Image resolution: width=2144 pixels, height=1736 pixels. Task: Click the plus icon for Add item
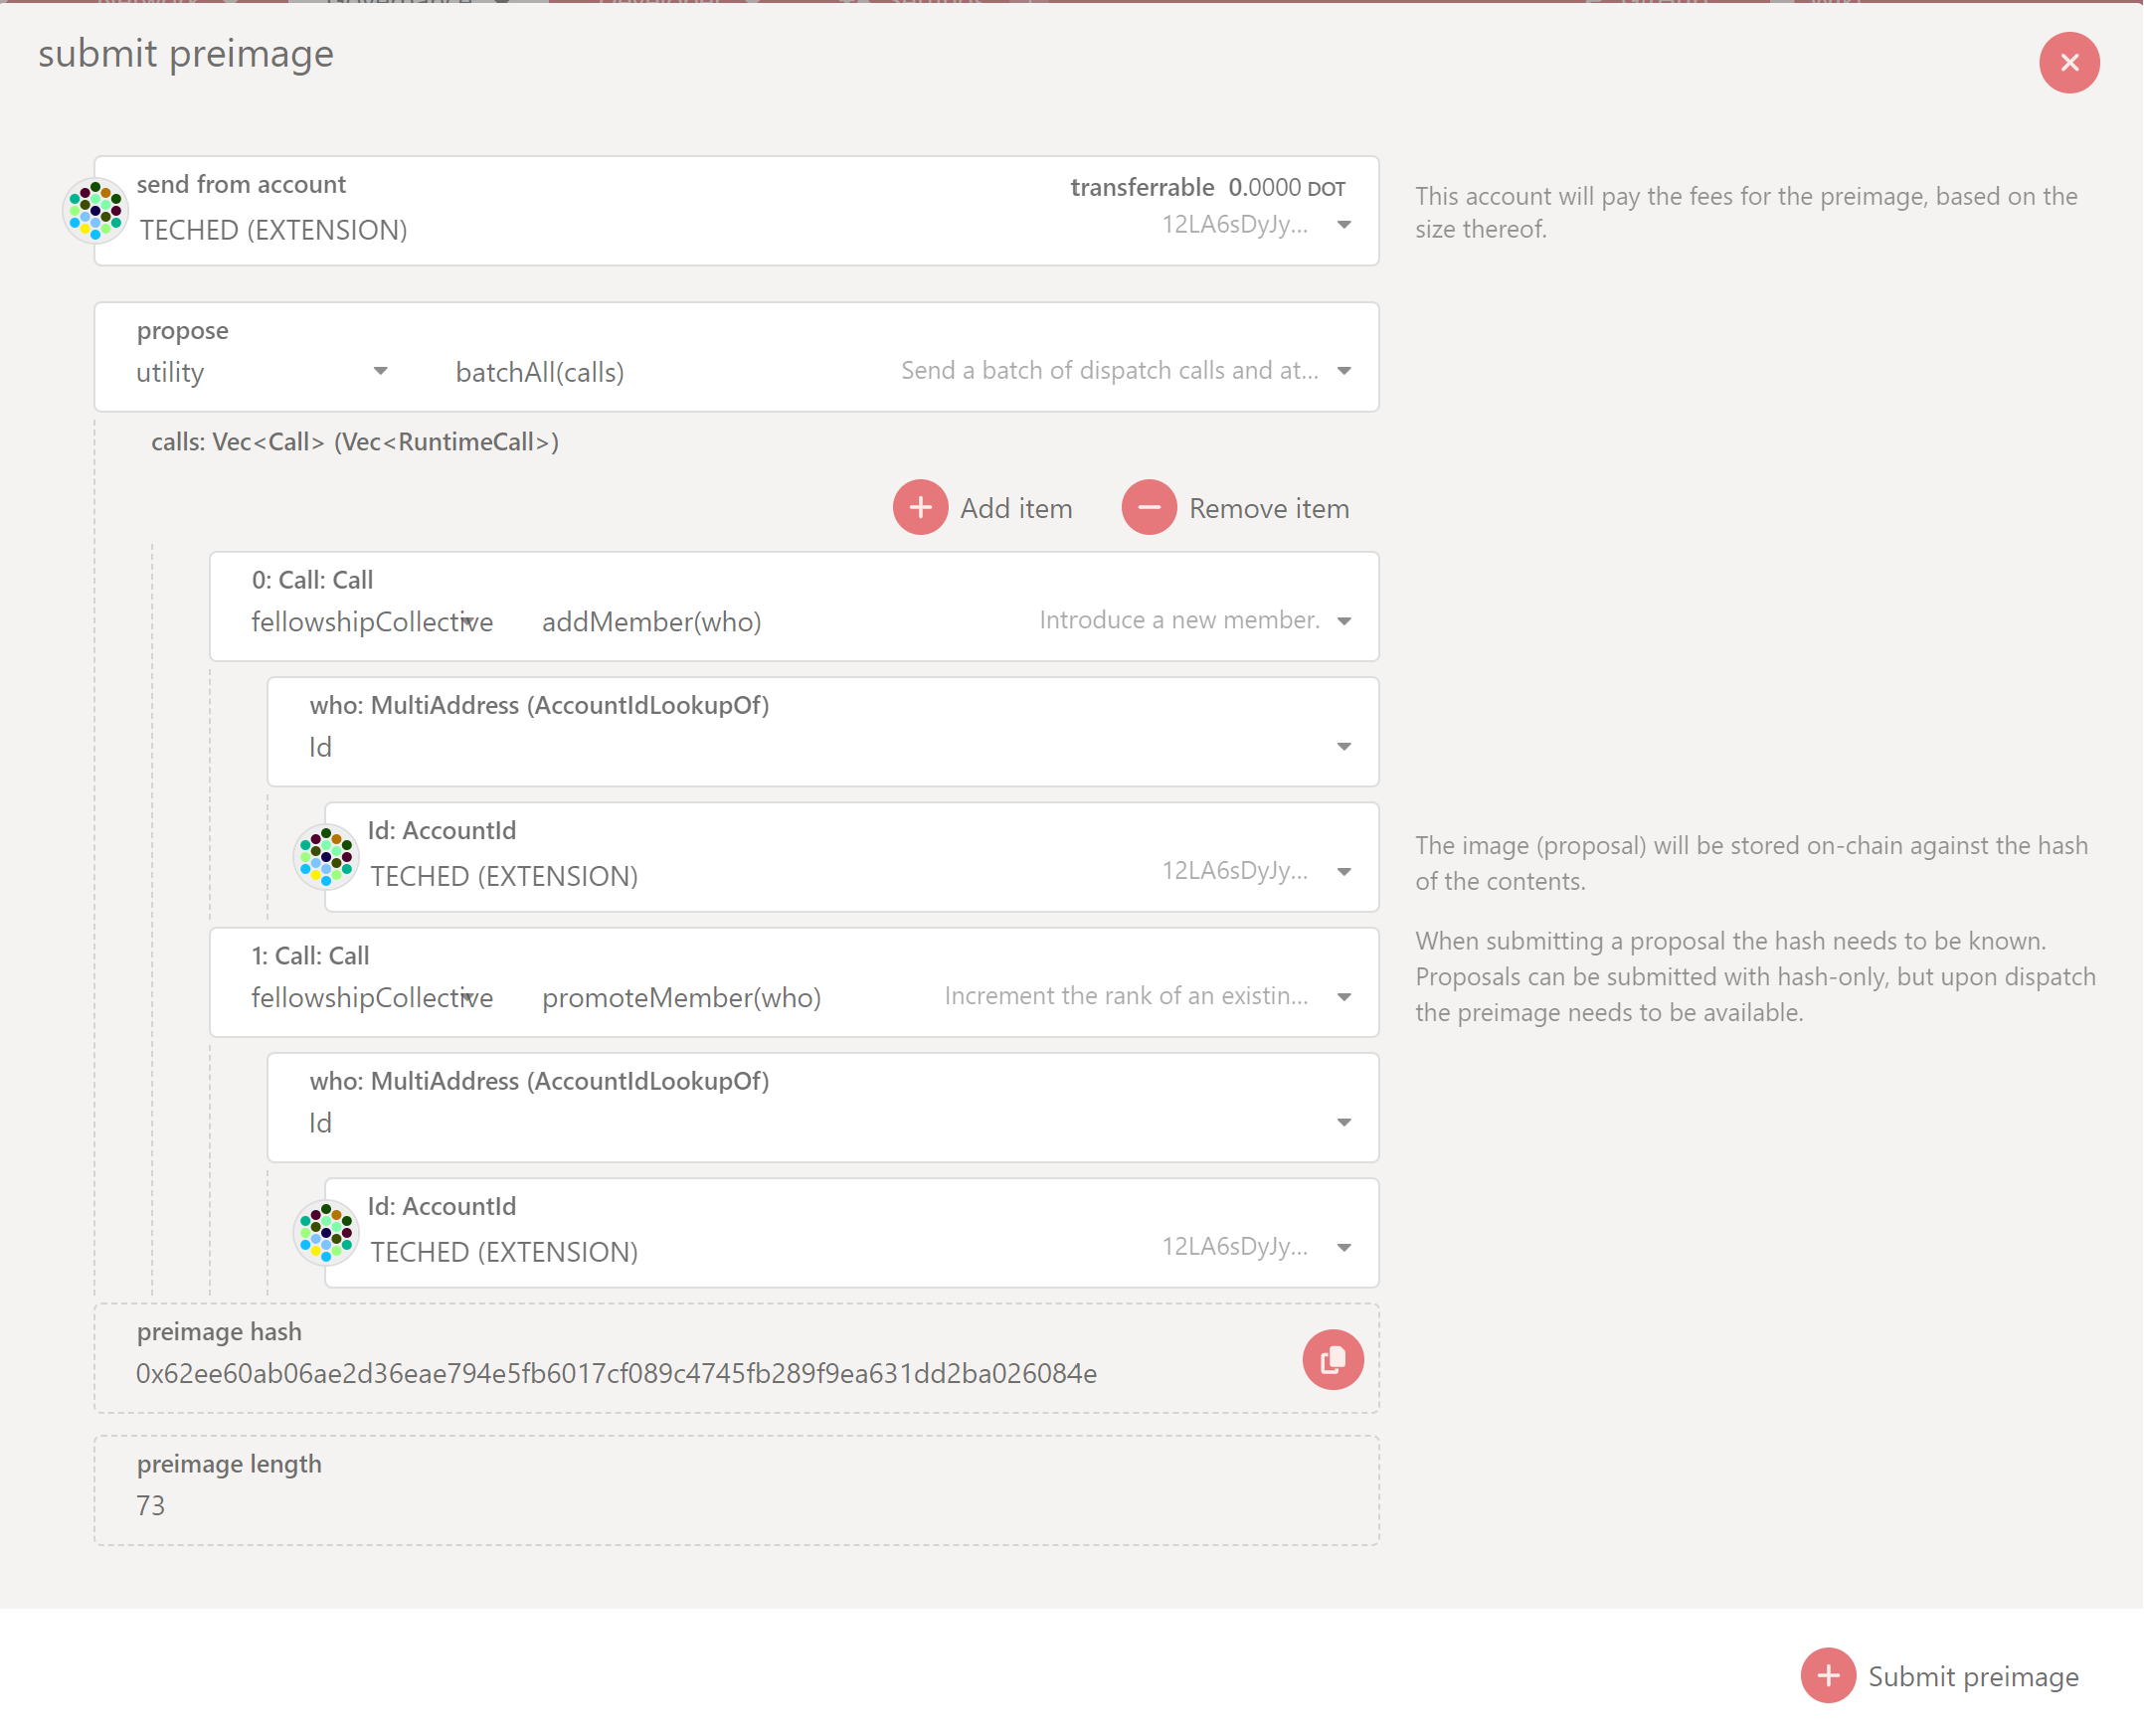pyautogui.click(x=920, y=508)
